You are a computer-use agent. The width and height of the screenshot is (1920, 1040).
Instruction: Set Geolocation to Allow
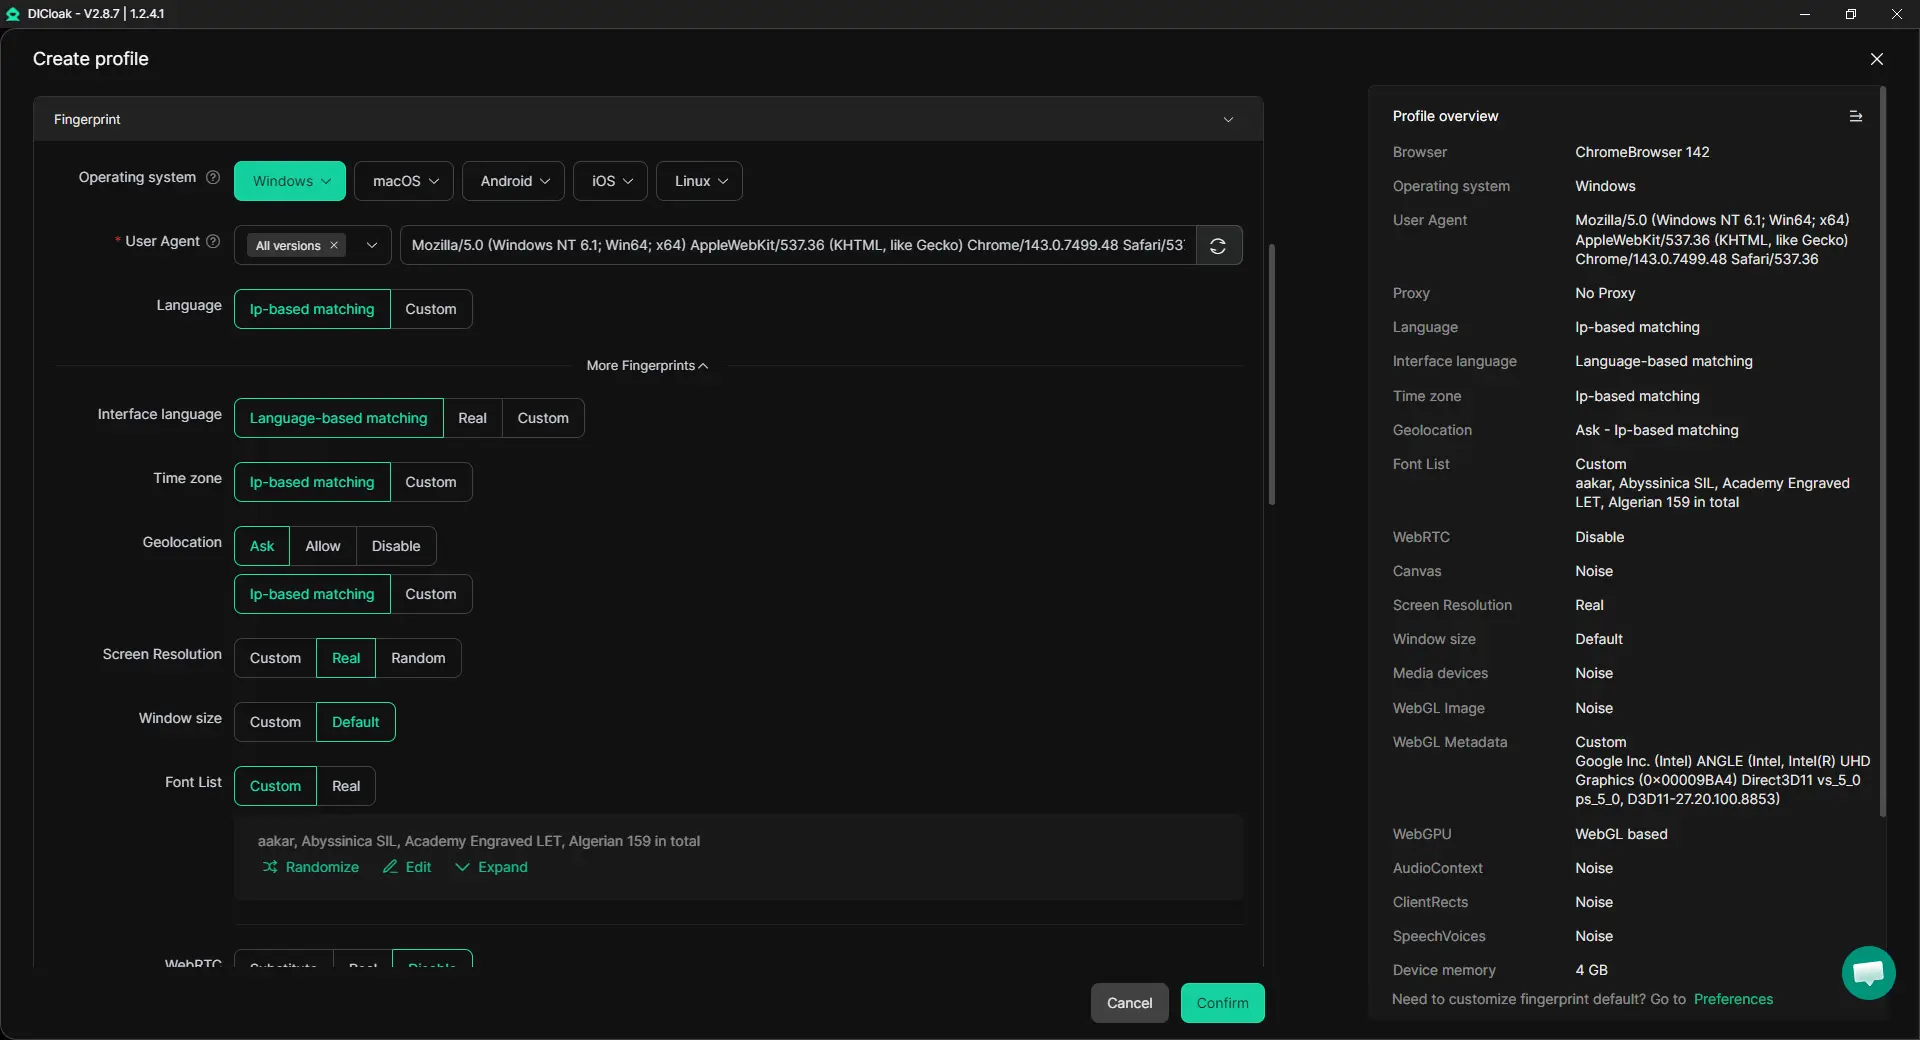[322, 546]
